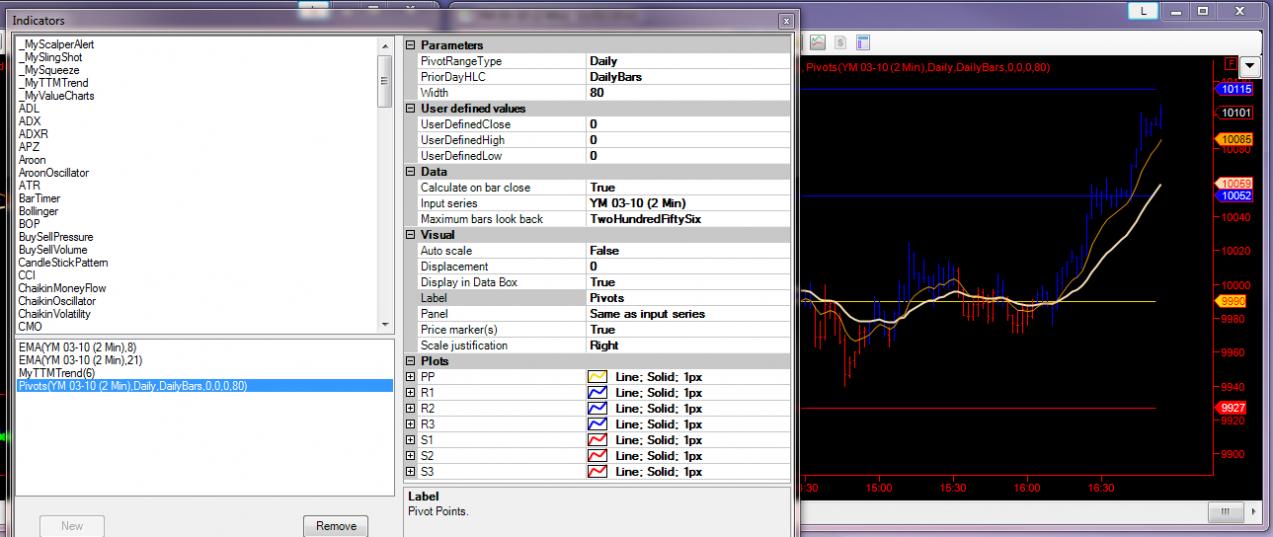Click the S1 red line style icon

[597, 440]
